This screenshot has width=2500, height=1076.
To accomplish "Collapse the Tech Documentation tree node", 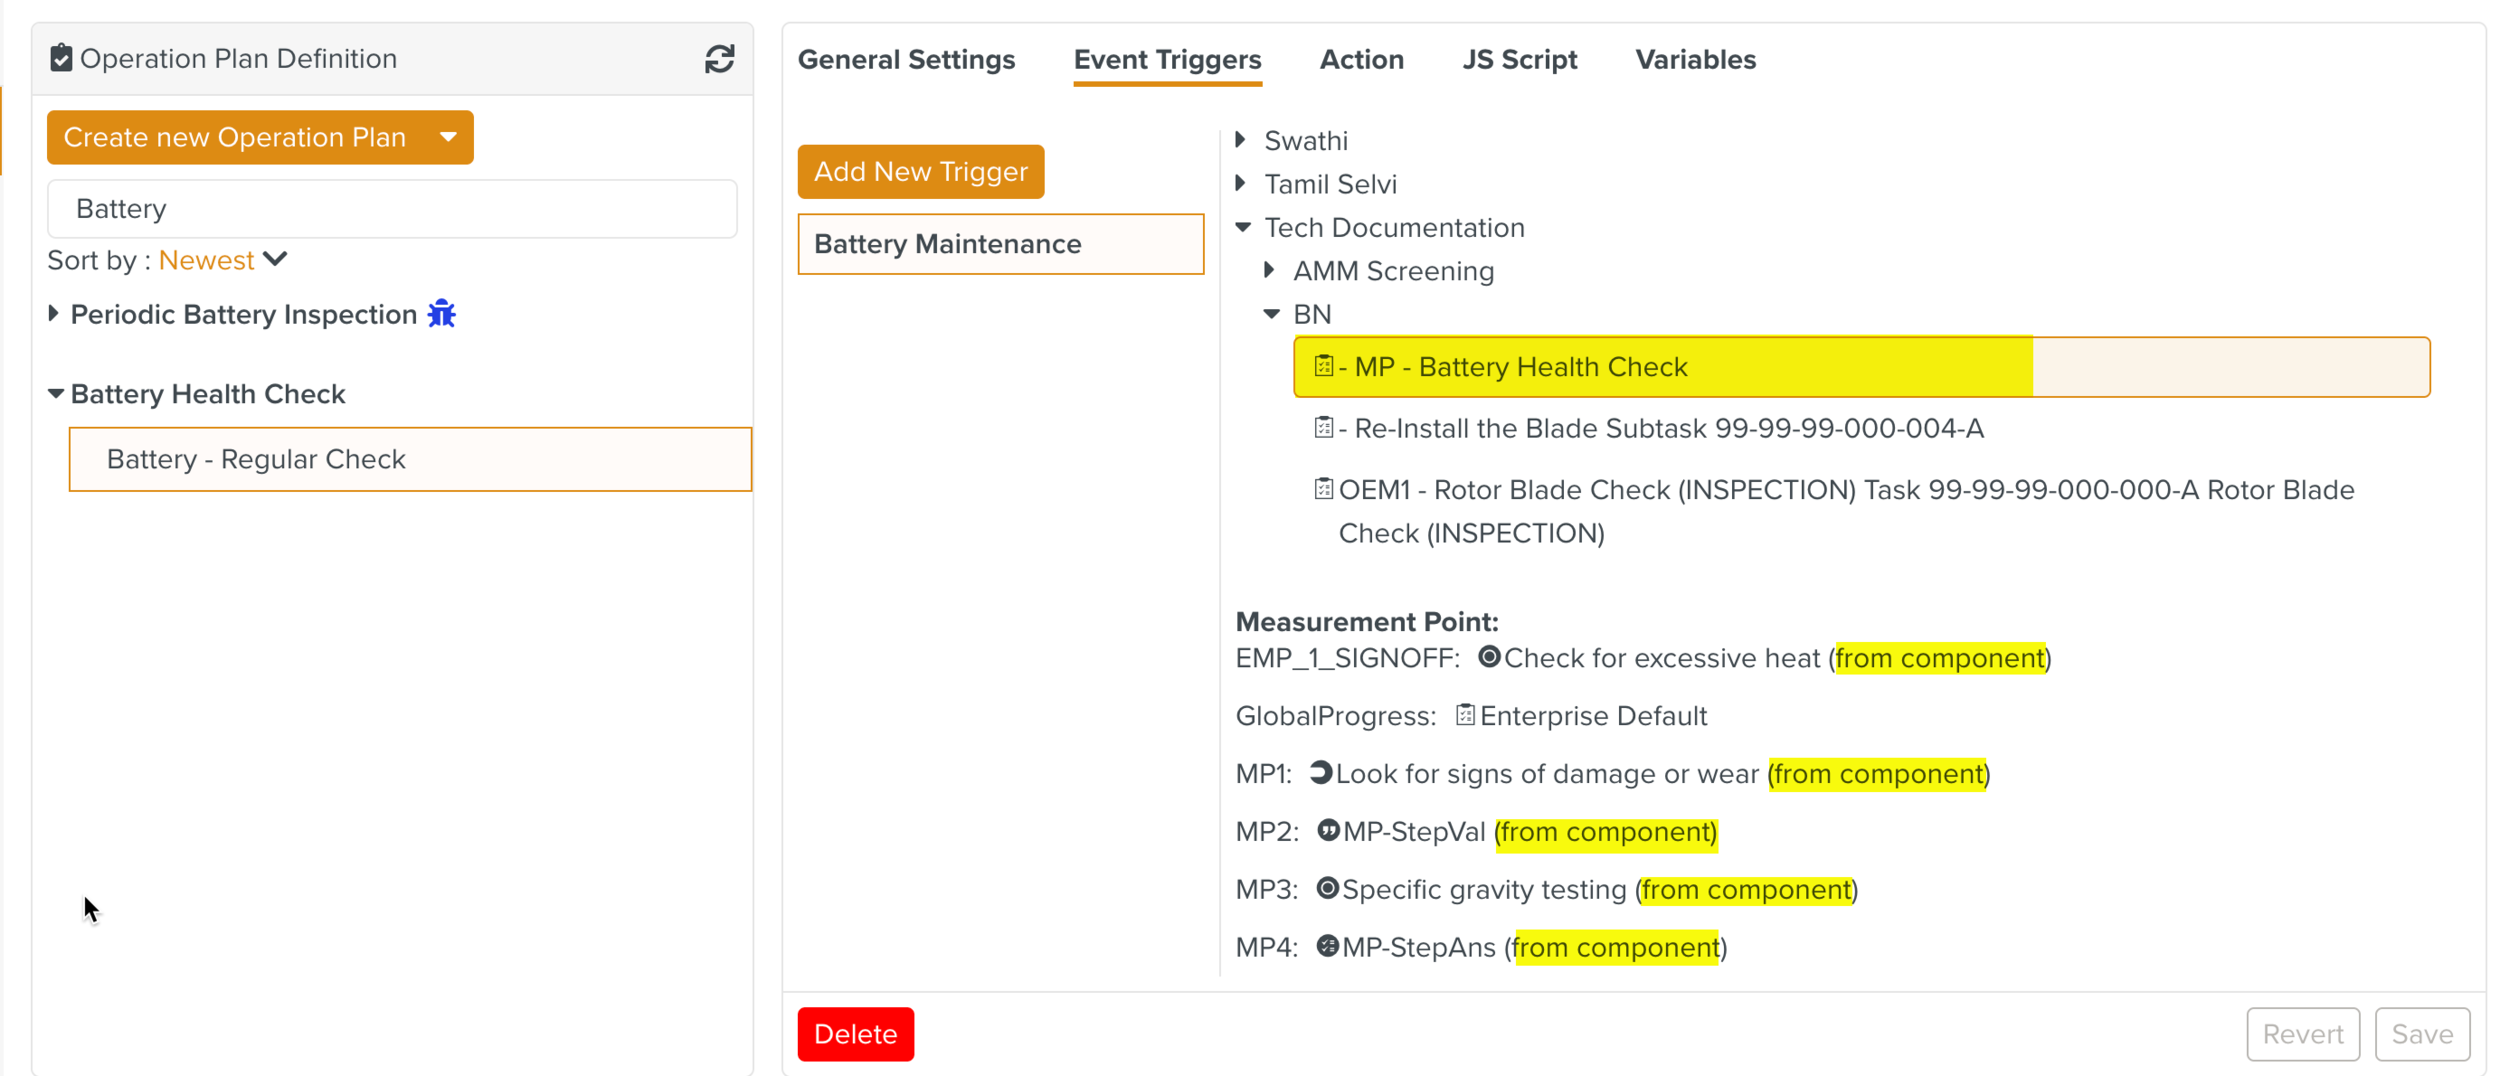I will click(x=1243, y=227).
